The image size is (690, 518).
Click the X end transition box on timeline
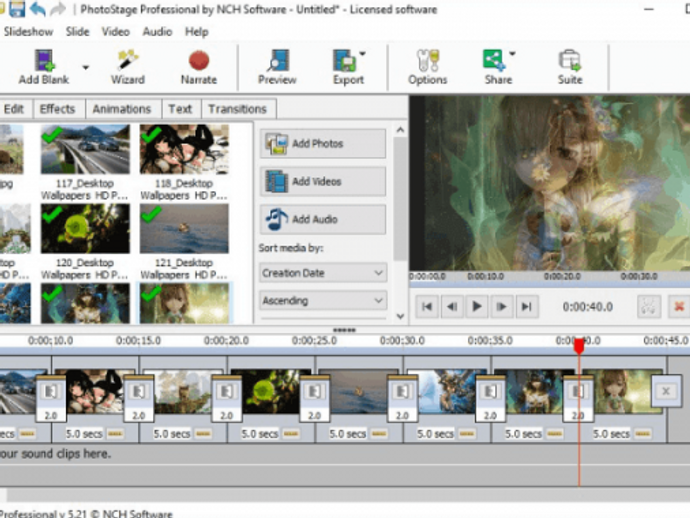coord(666,391)
